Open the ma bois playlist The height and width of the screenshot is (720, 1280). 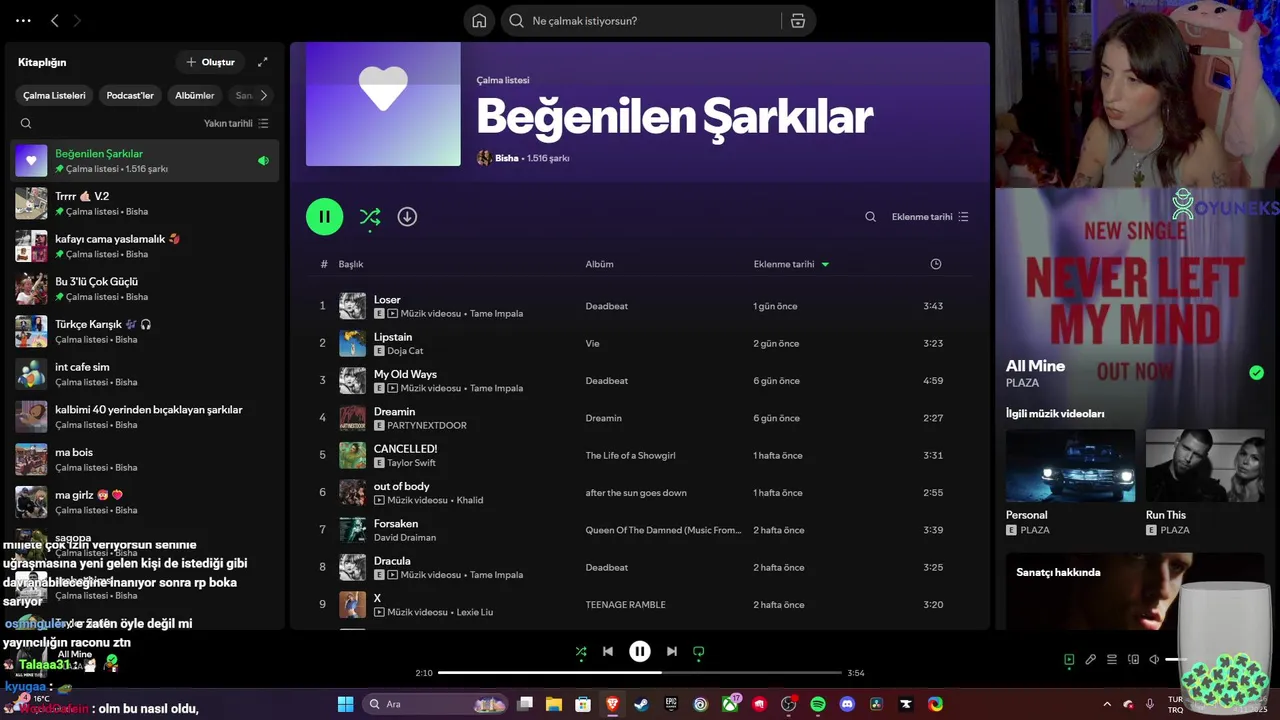coord(144,460)
